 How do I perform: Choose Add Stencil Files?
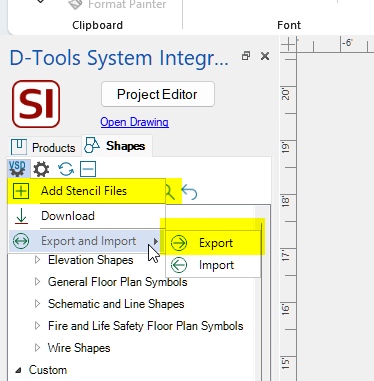[x=86, y=191]
